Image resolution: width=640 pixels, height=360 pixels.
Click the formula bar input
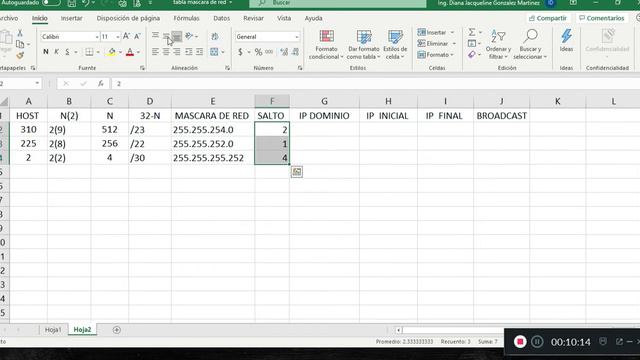[376, 84]
